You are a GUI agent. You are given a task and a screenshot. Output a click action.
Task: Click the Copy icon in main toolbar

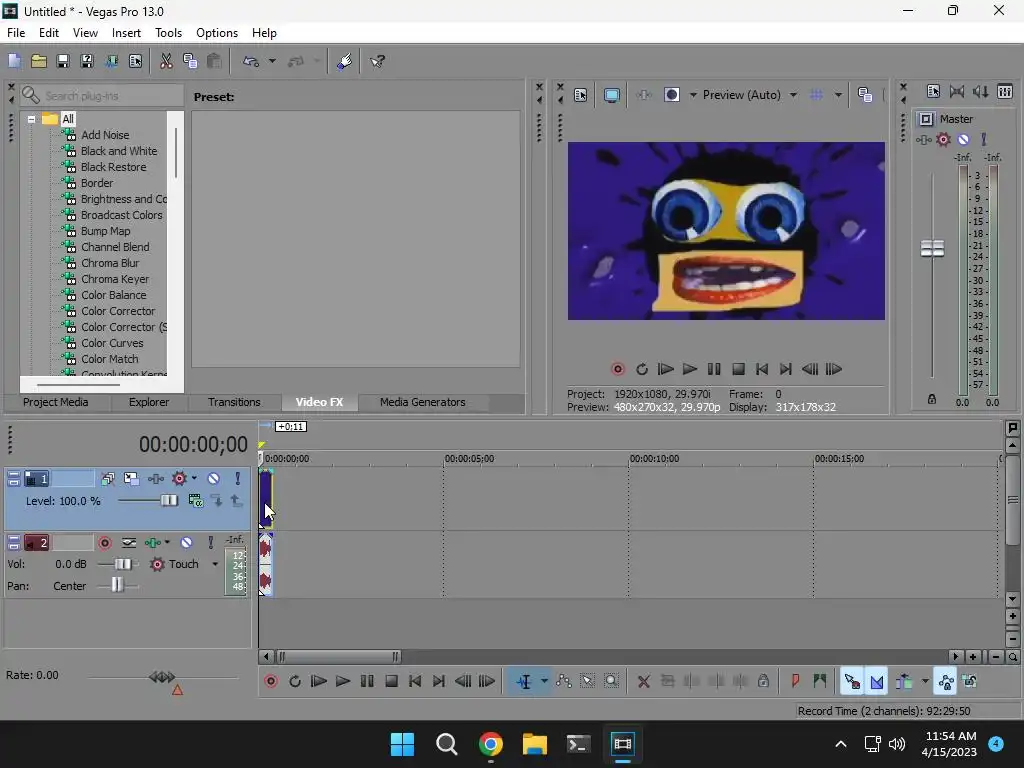tap(190, 61)
